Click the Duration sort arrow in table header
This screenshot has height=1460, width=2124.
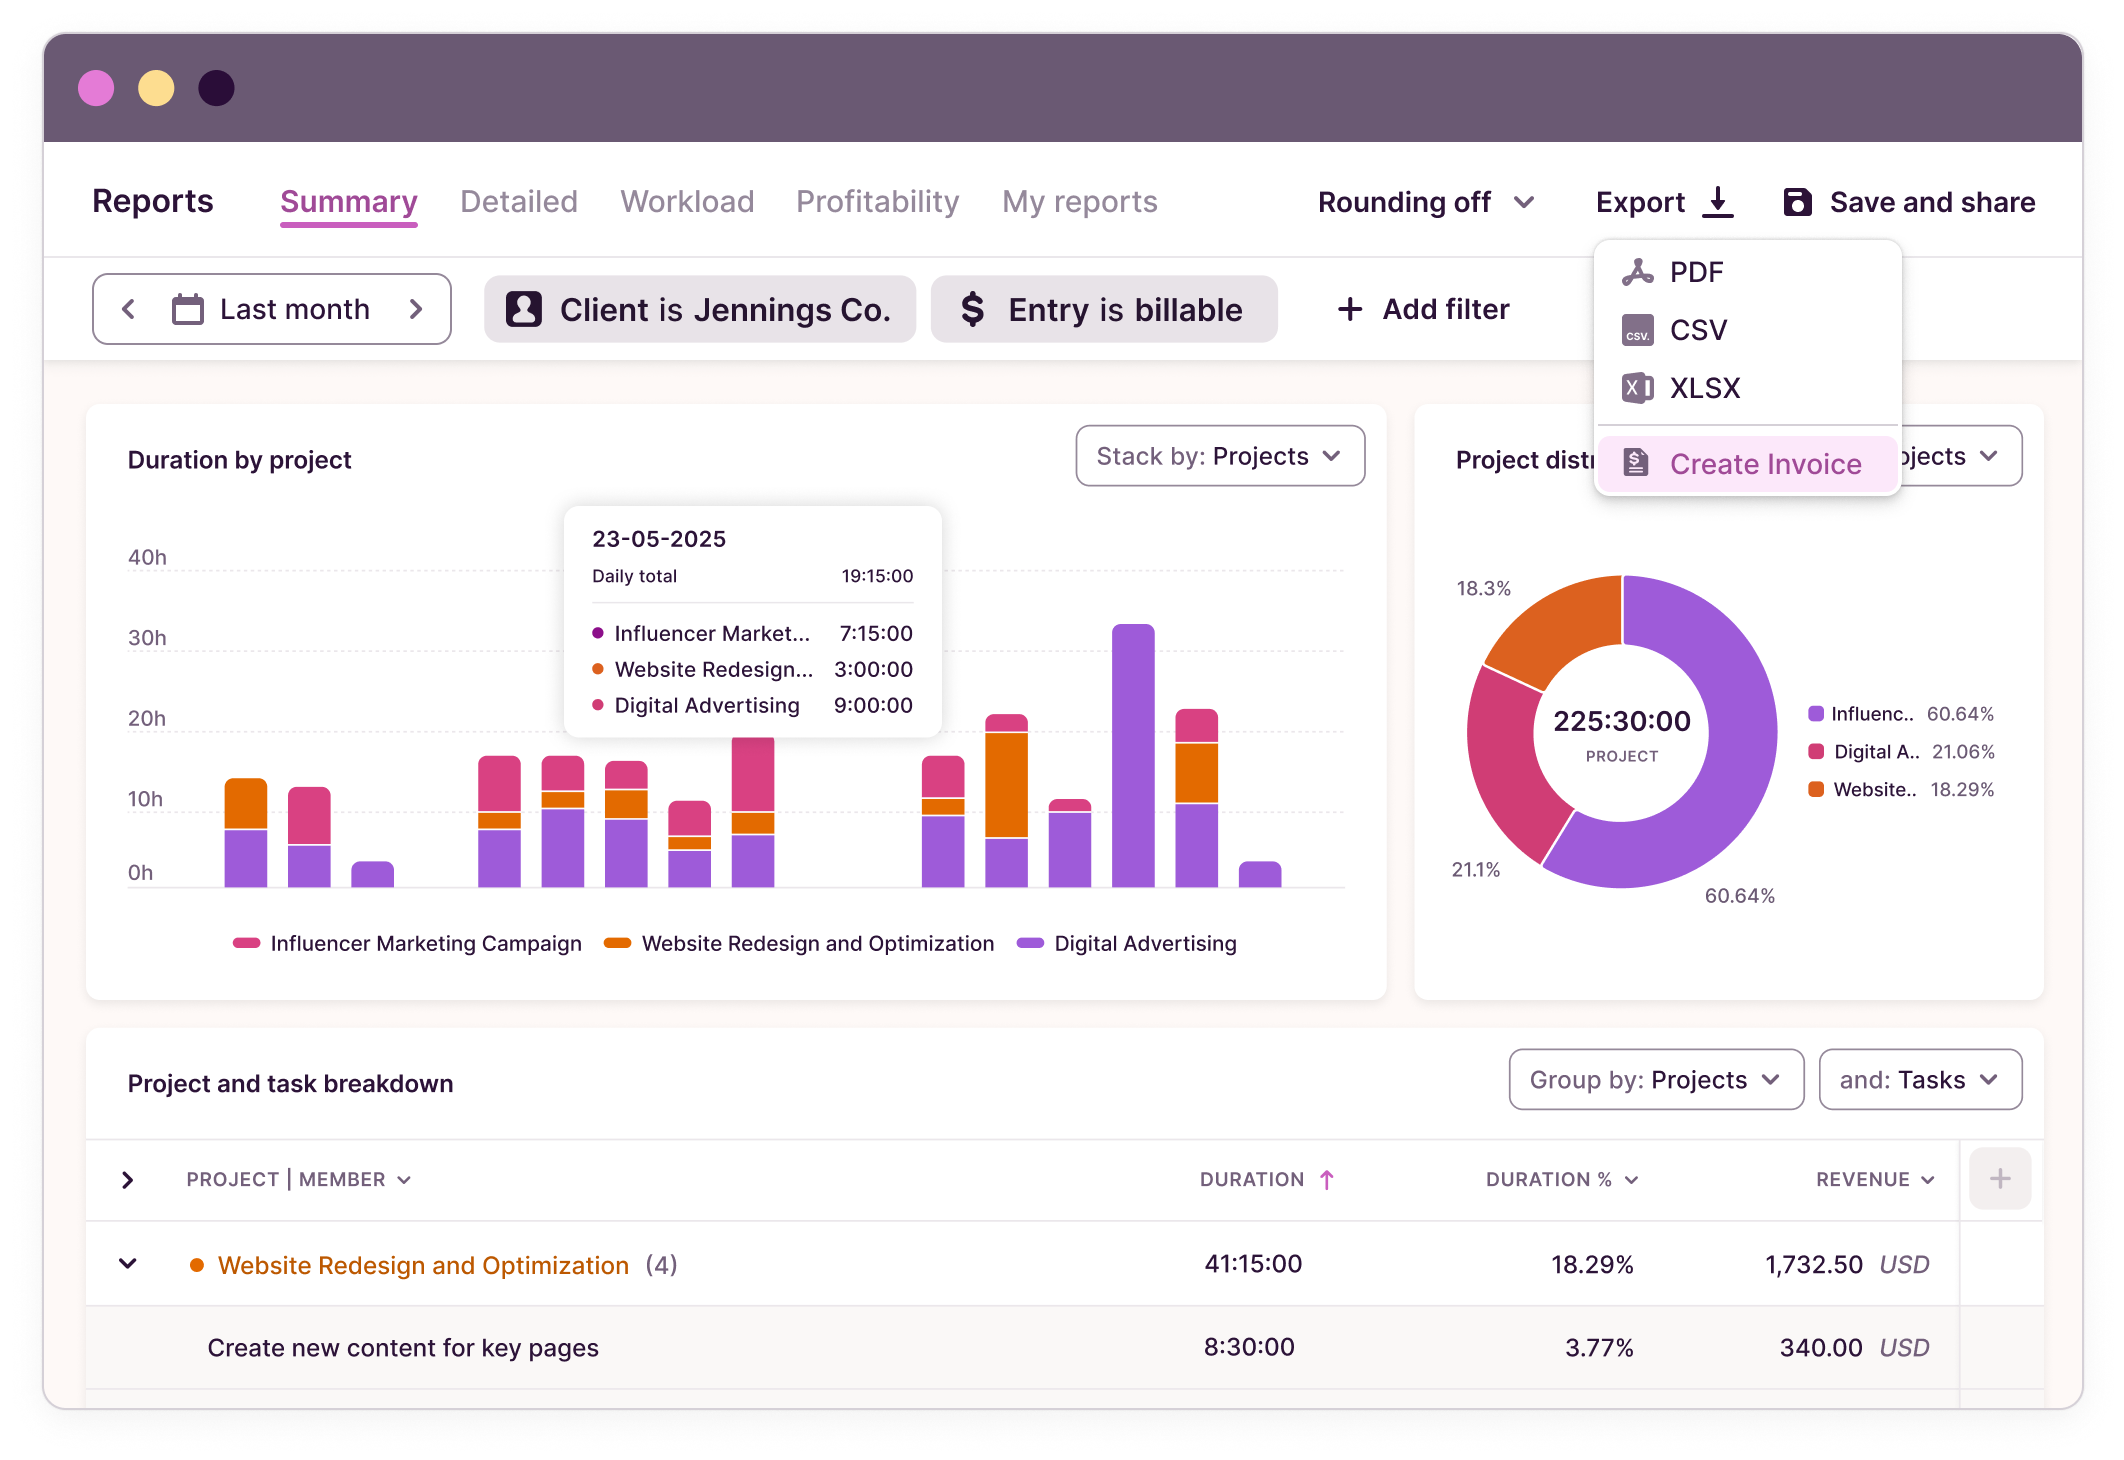pos(1327,1179)
